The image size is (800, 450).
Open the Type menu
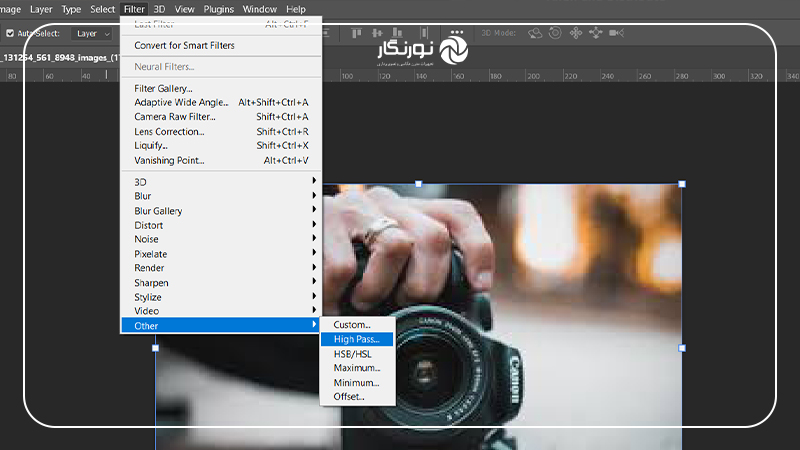click(71, 9)
